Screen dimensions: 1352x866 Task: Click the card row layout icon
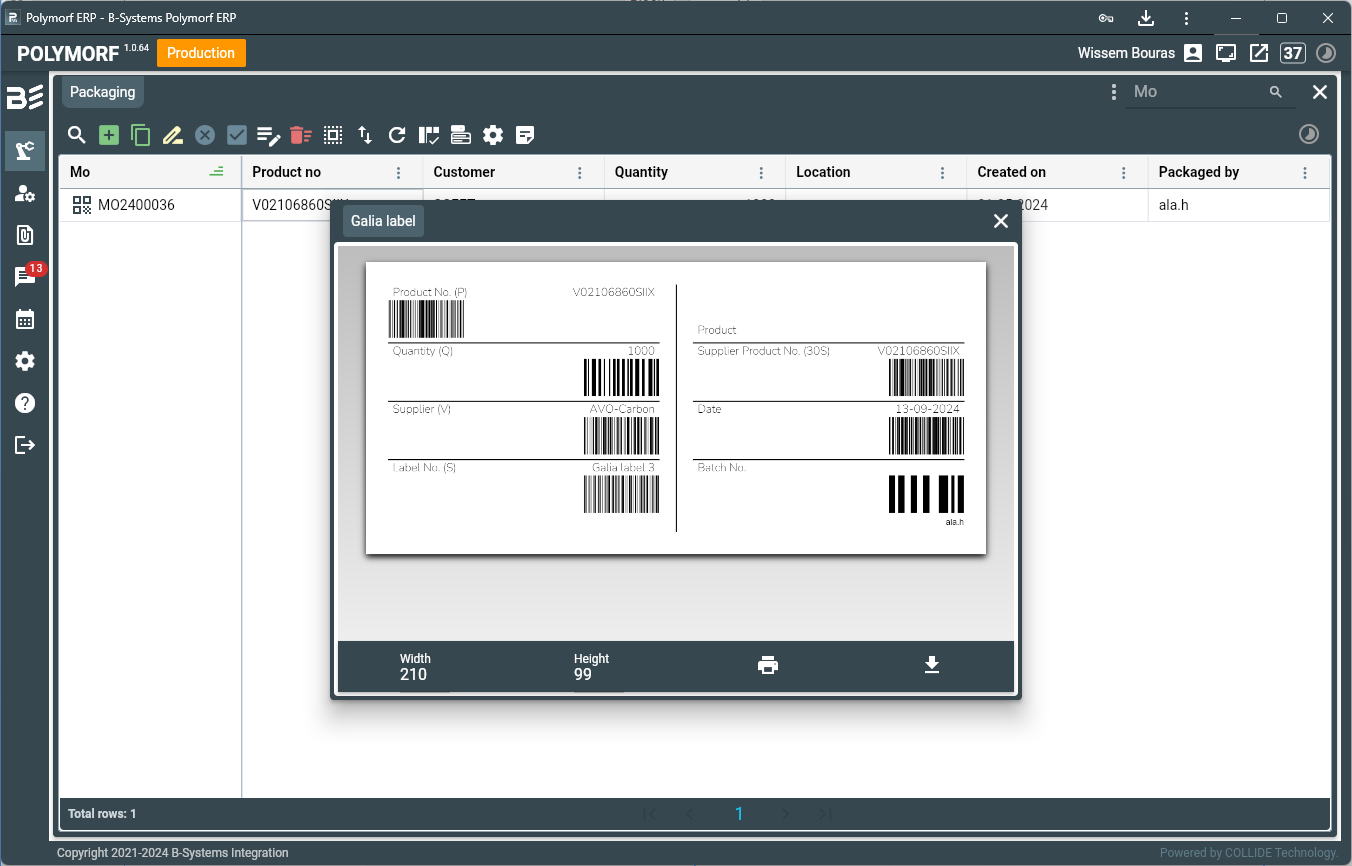coord(461,135)
